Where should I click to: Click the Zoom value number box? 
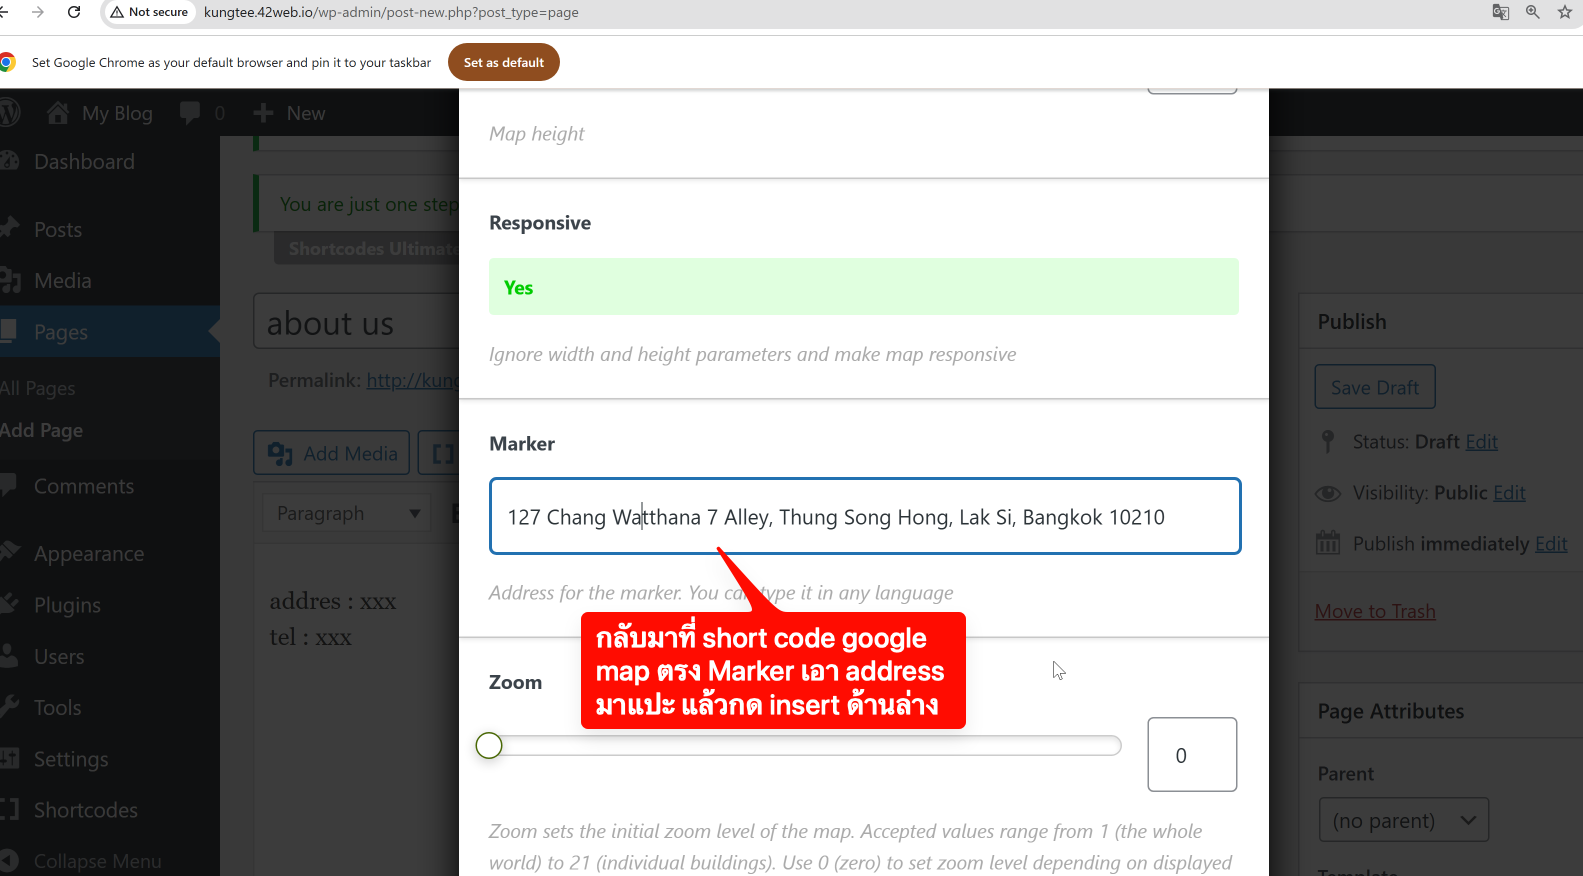coord(1191,755)
